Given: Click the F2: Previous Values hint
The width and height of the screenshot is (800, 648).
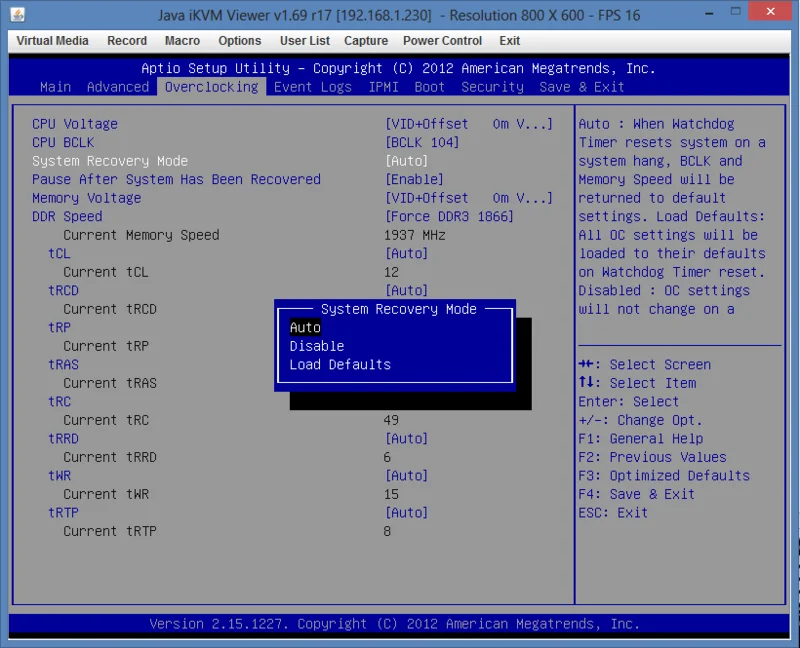Looking at the screenshot, I should tap(652, 457).
